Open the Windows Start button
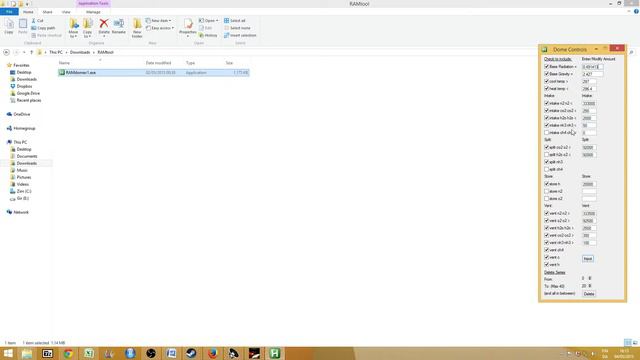640x360 pixels. [8, 353]
